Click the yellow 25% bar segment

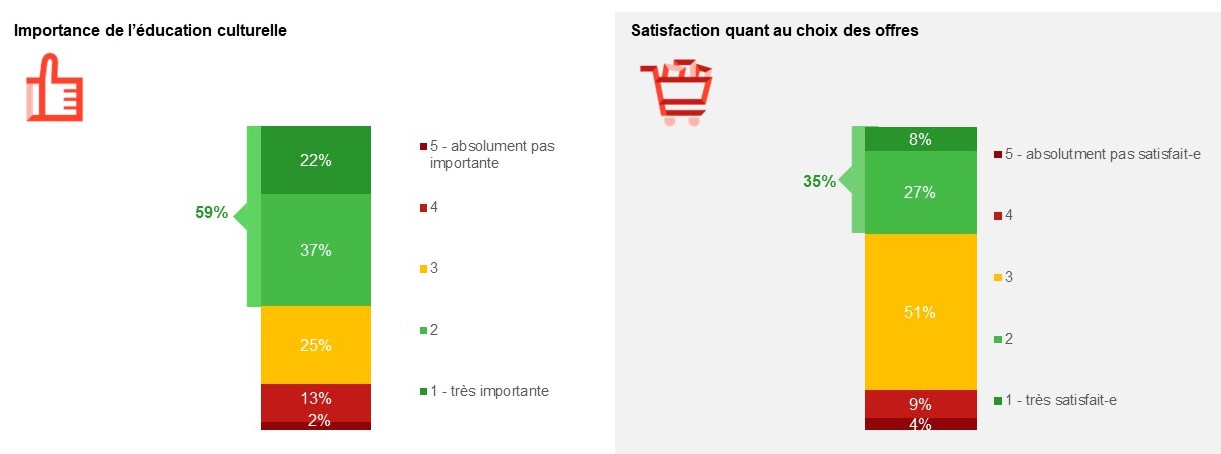316,345
